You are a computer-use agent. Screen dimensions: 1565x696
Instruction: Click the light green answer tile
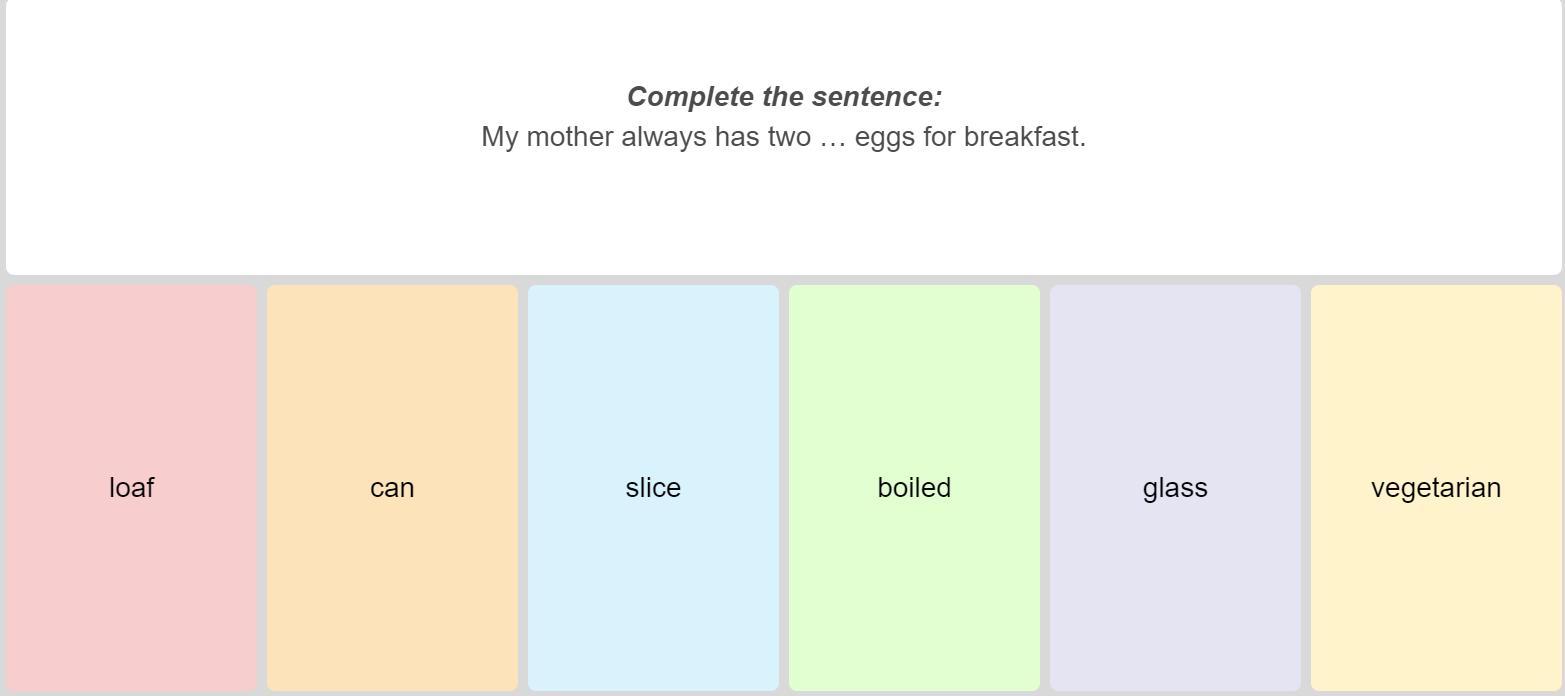click(x=914, y=488)
